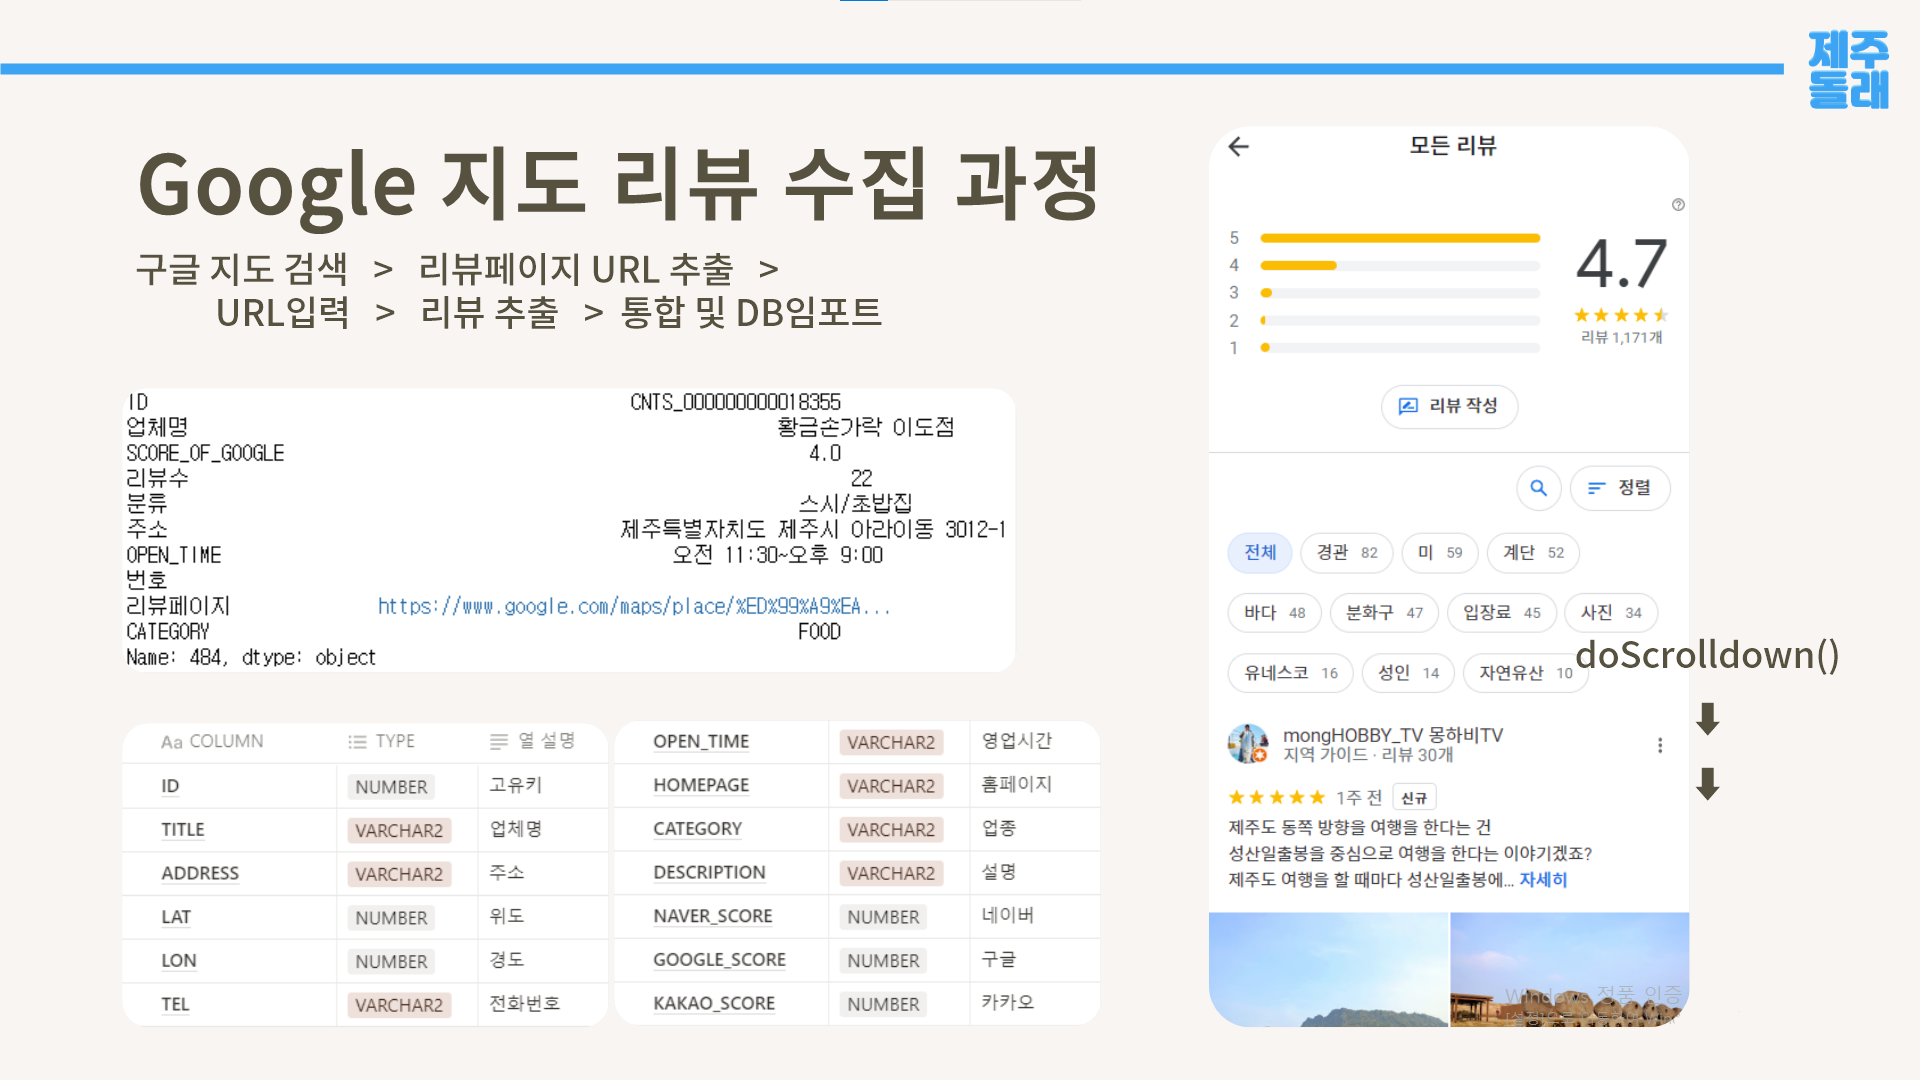The width and height of the screenshot is (1920, 1080).
Task: Select the 경관 82 filter chip
Action: pos(1347,553)
